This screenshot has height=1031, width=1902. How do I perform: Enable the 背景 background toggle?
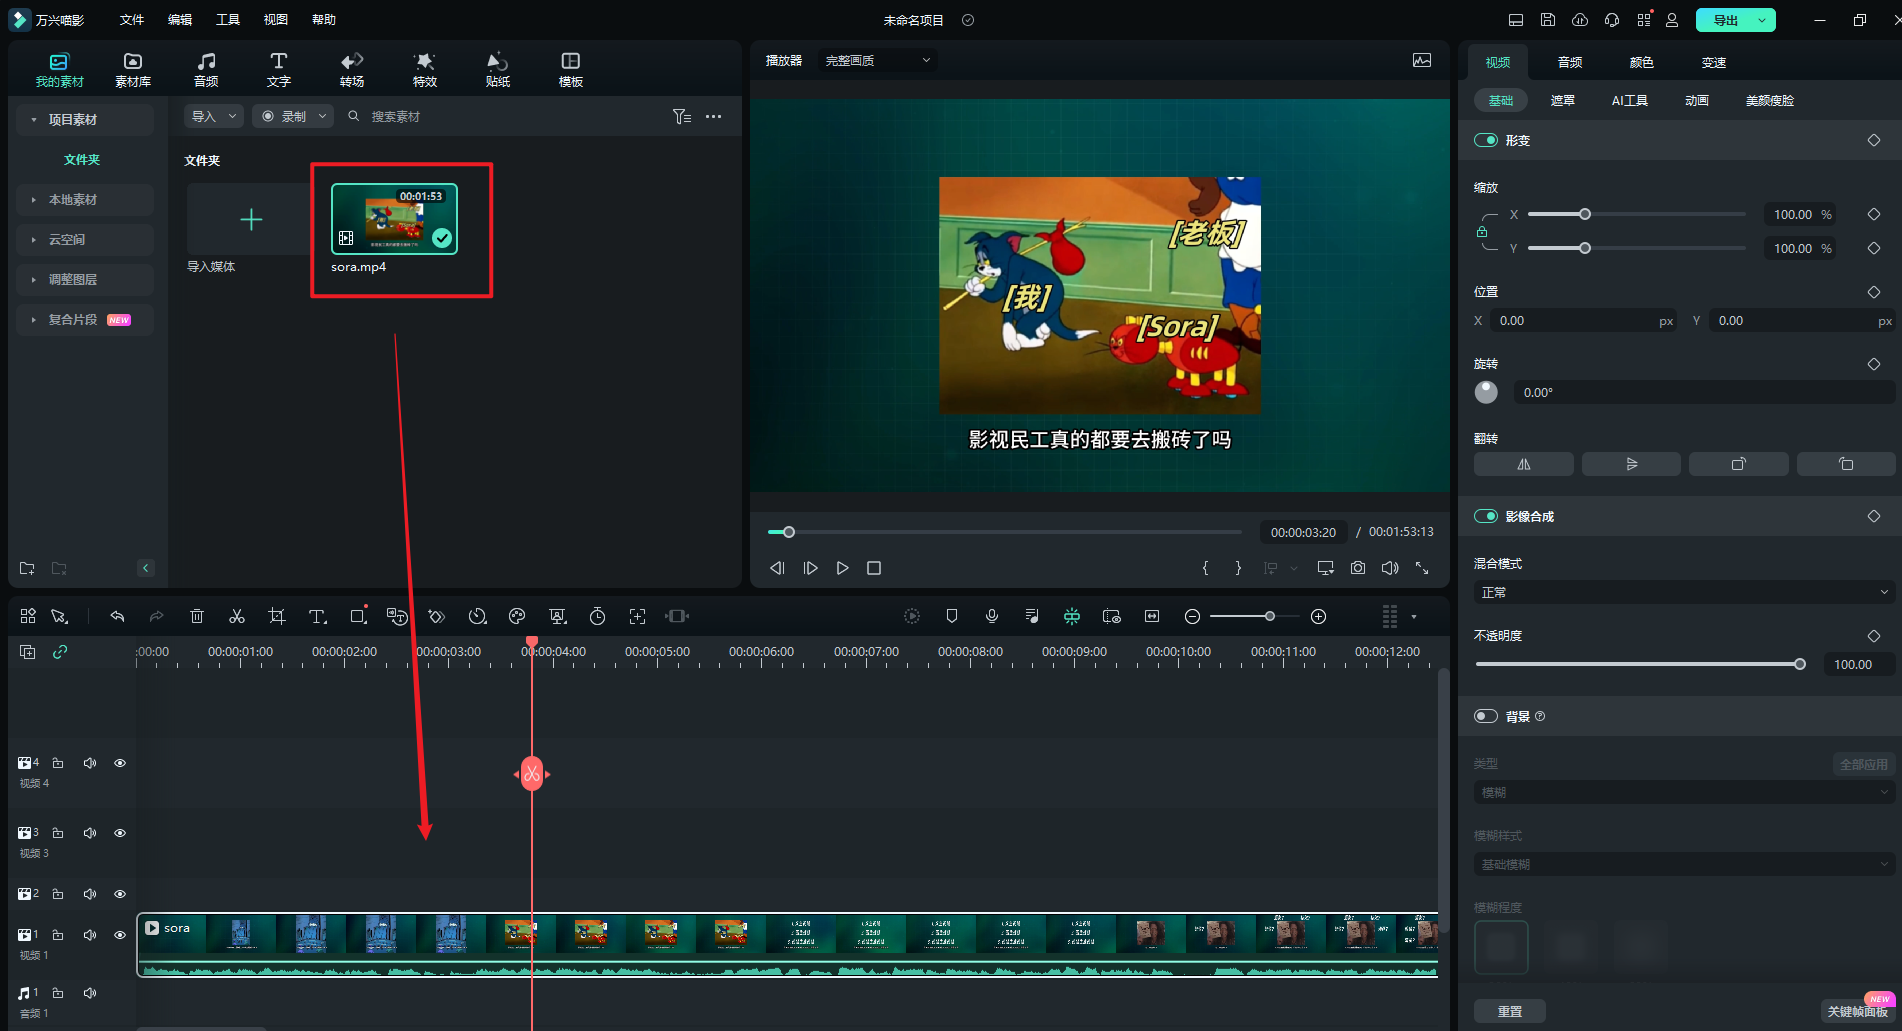[x=1485, y=716]
